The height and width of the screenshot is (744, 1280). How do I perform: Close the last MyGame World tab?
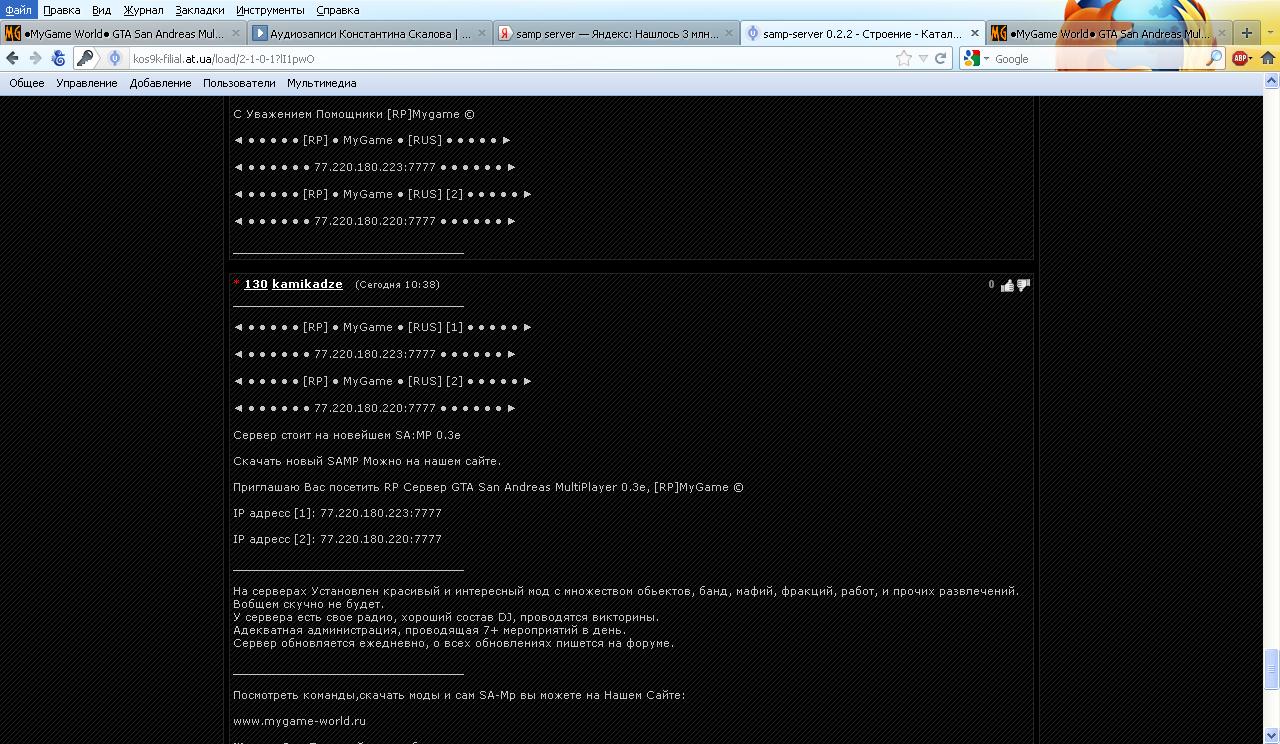pos(1221,33)
